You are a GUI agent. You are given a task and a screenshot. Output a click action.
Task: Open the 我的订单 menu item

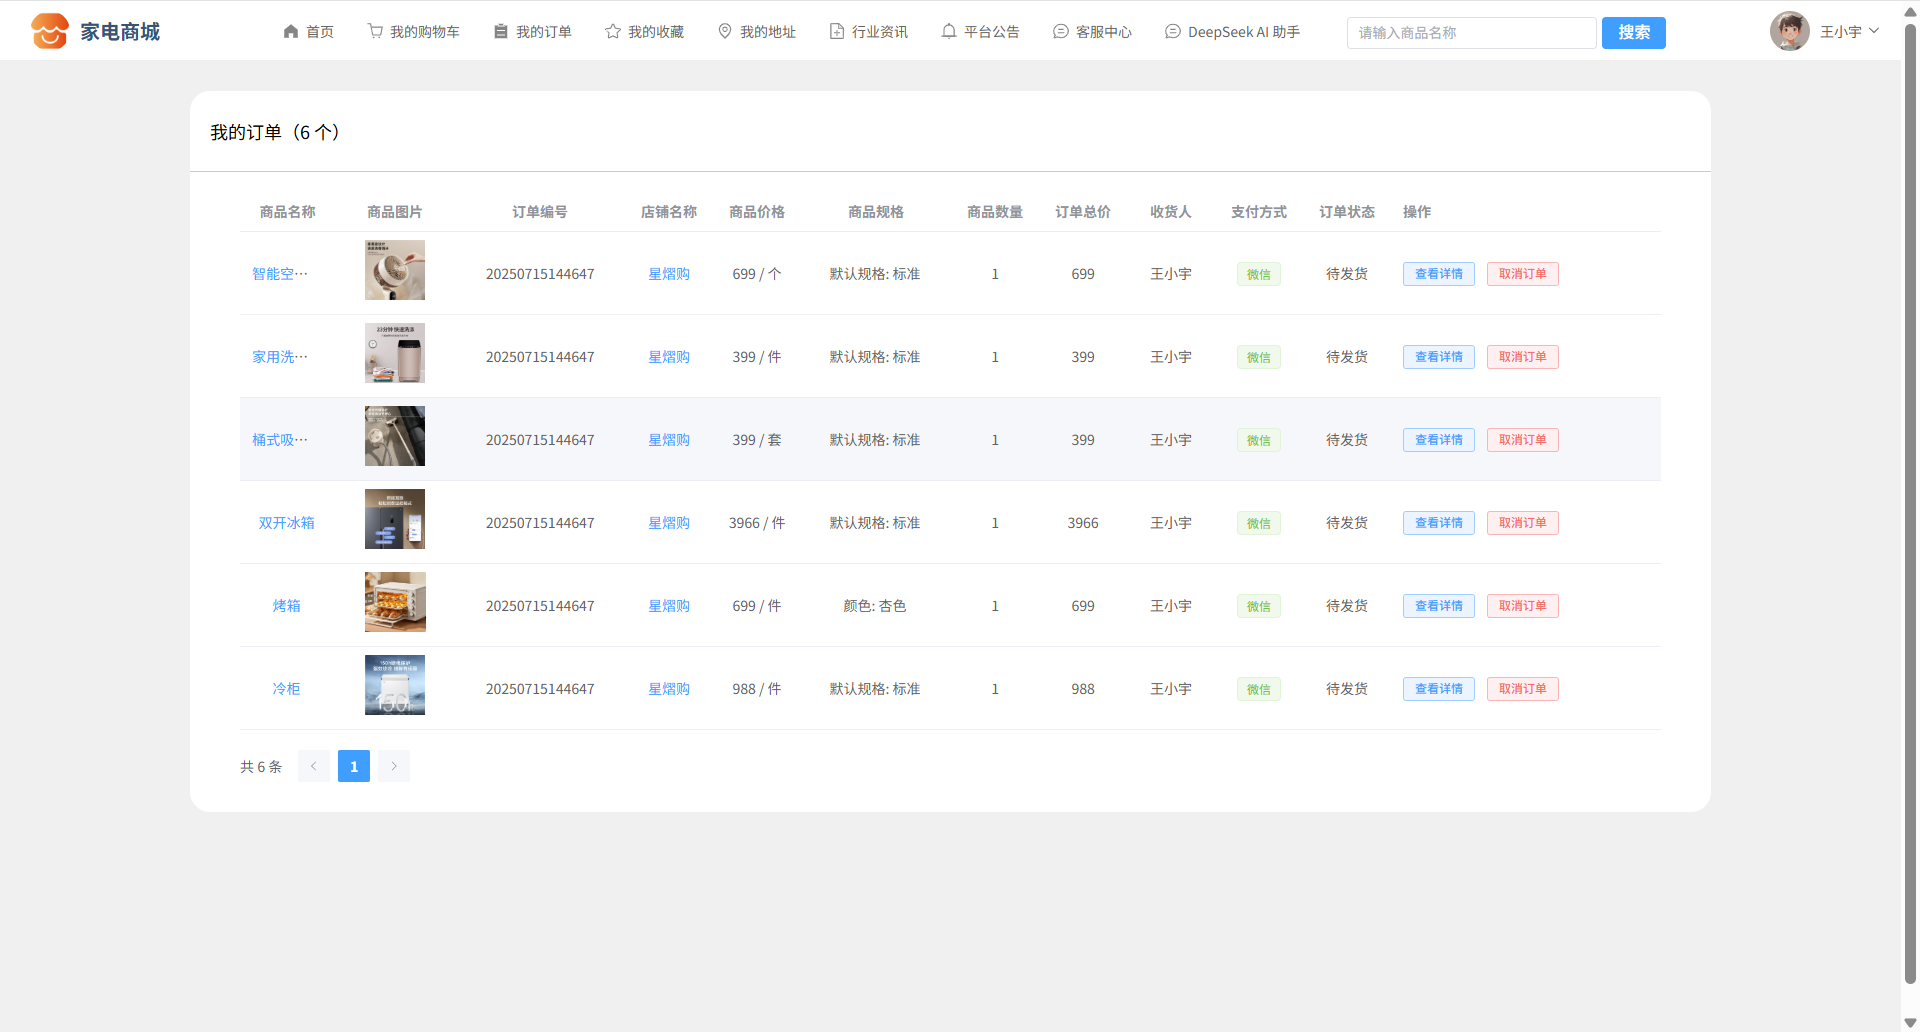[x=533, y=32]
